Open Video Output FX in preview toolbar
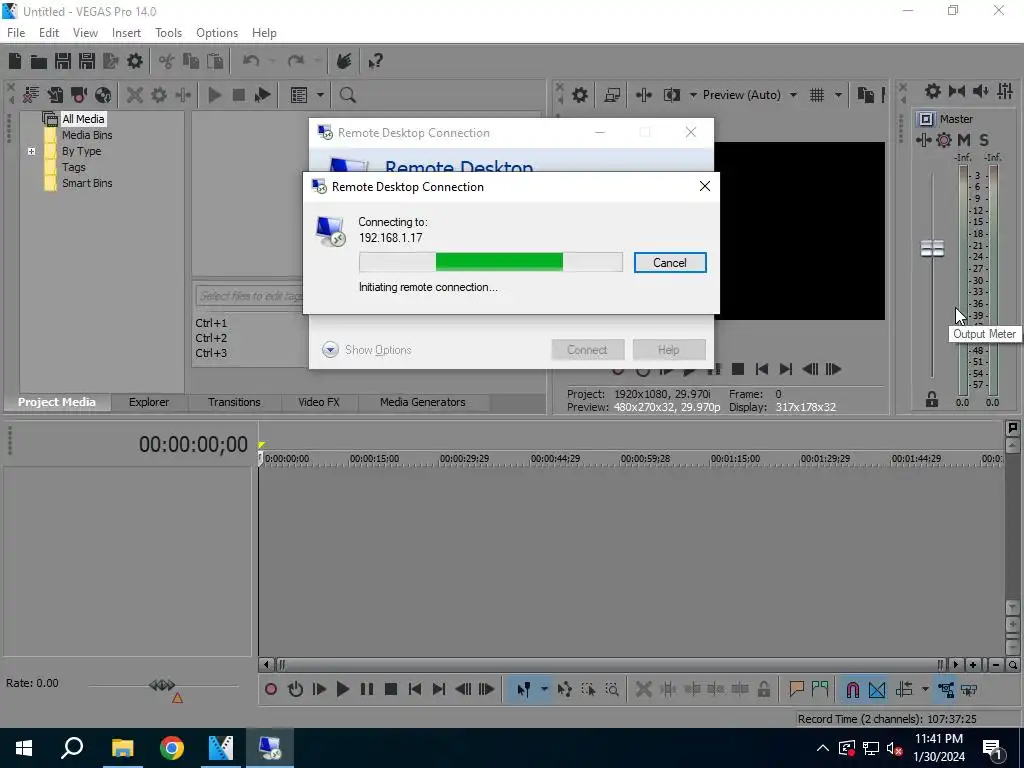This screenshot has height=768, width=1024. [x=643, y=95]
